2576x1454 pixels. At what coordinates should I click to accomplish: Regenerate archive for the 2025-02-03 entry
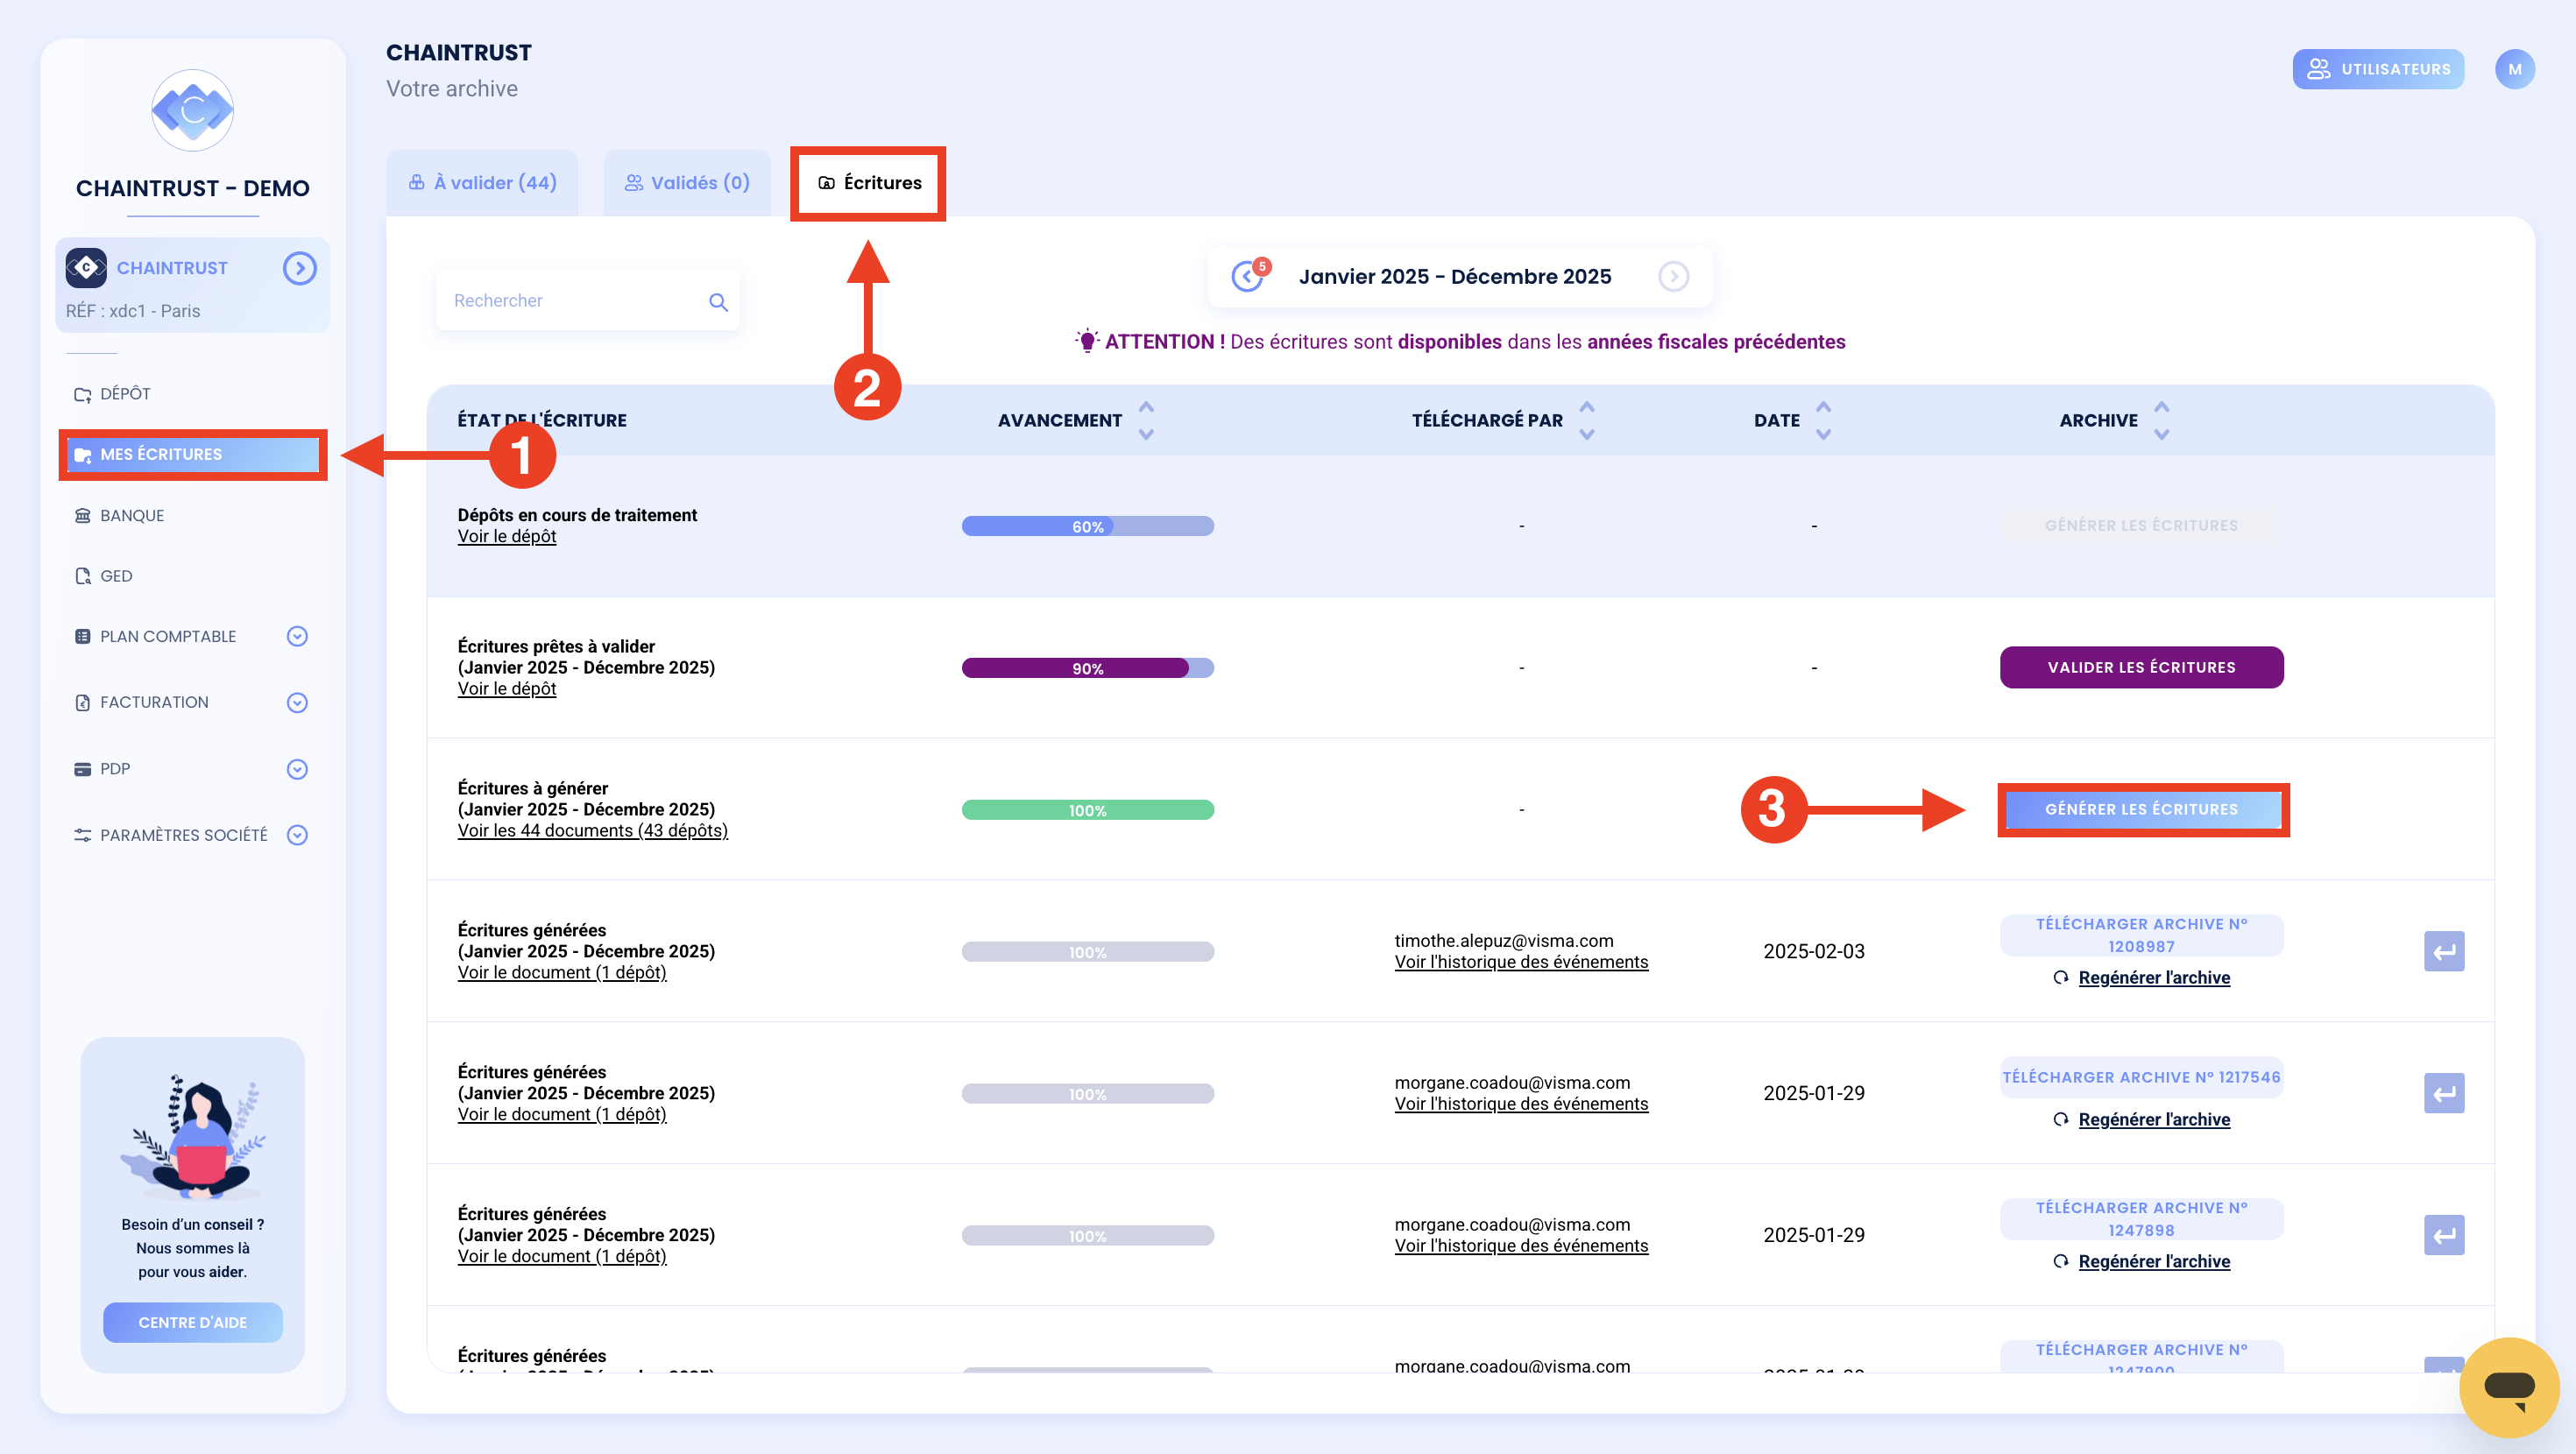(2154, 977)
